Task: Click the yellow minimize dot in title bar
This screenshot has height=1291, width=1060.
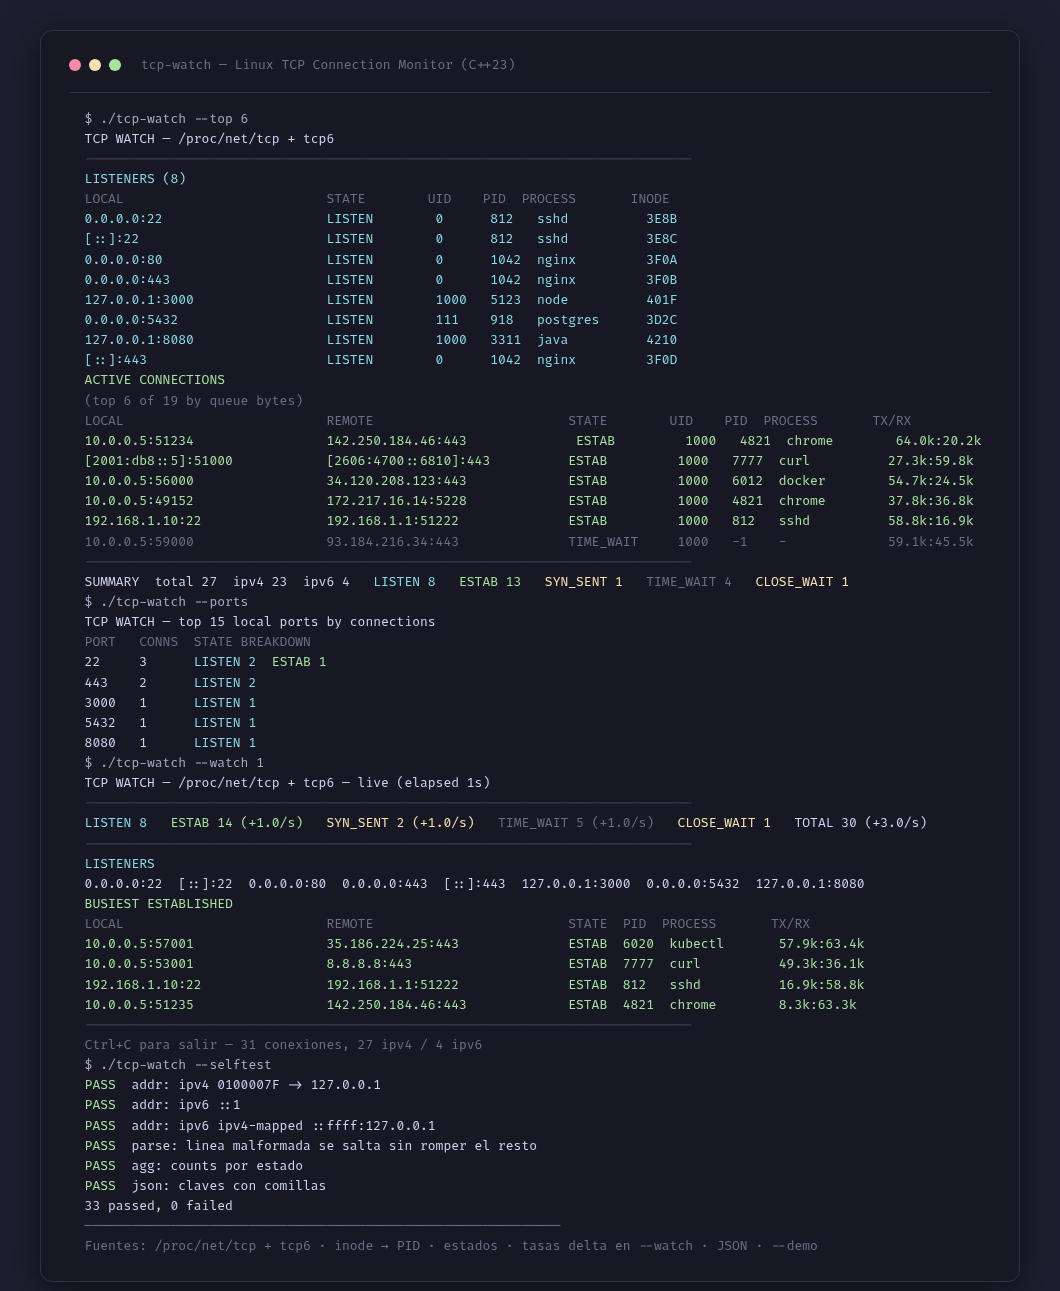Action: [x=95, y=65]
